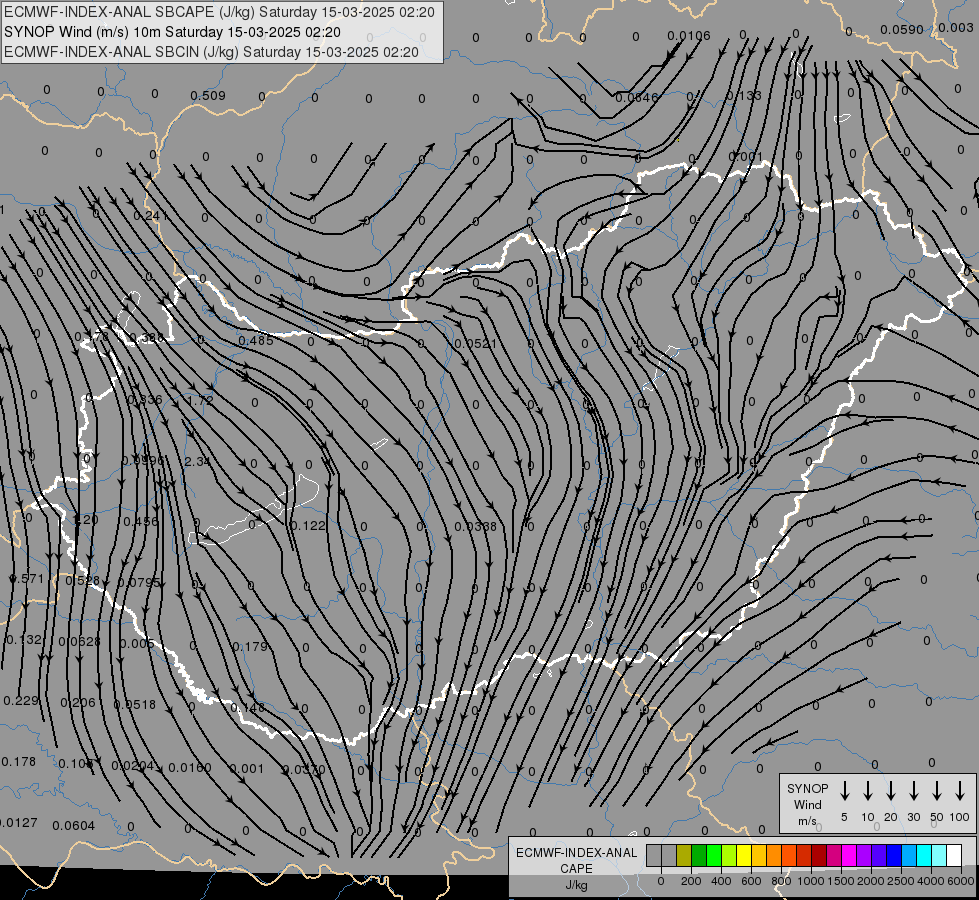Click the 'SYNOP Wind m/s' legend label
This screenshot has height=900, width=979.
[x=807, y=804]
